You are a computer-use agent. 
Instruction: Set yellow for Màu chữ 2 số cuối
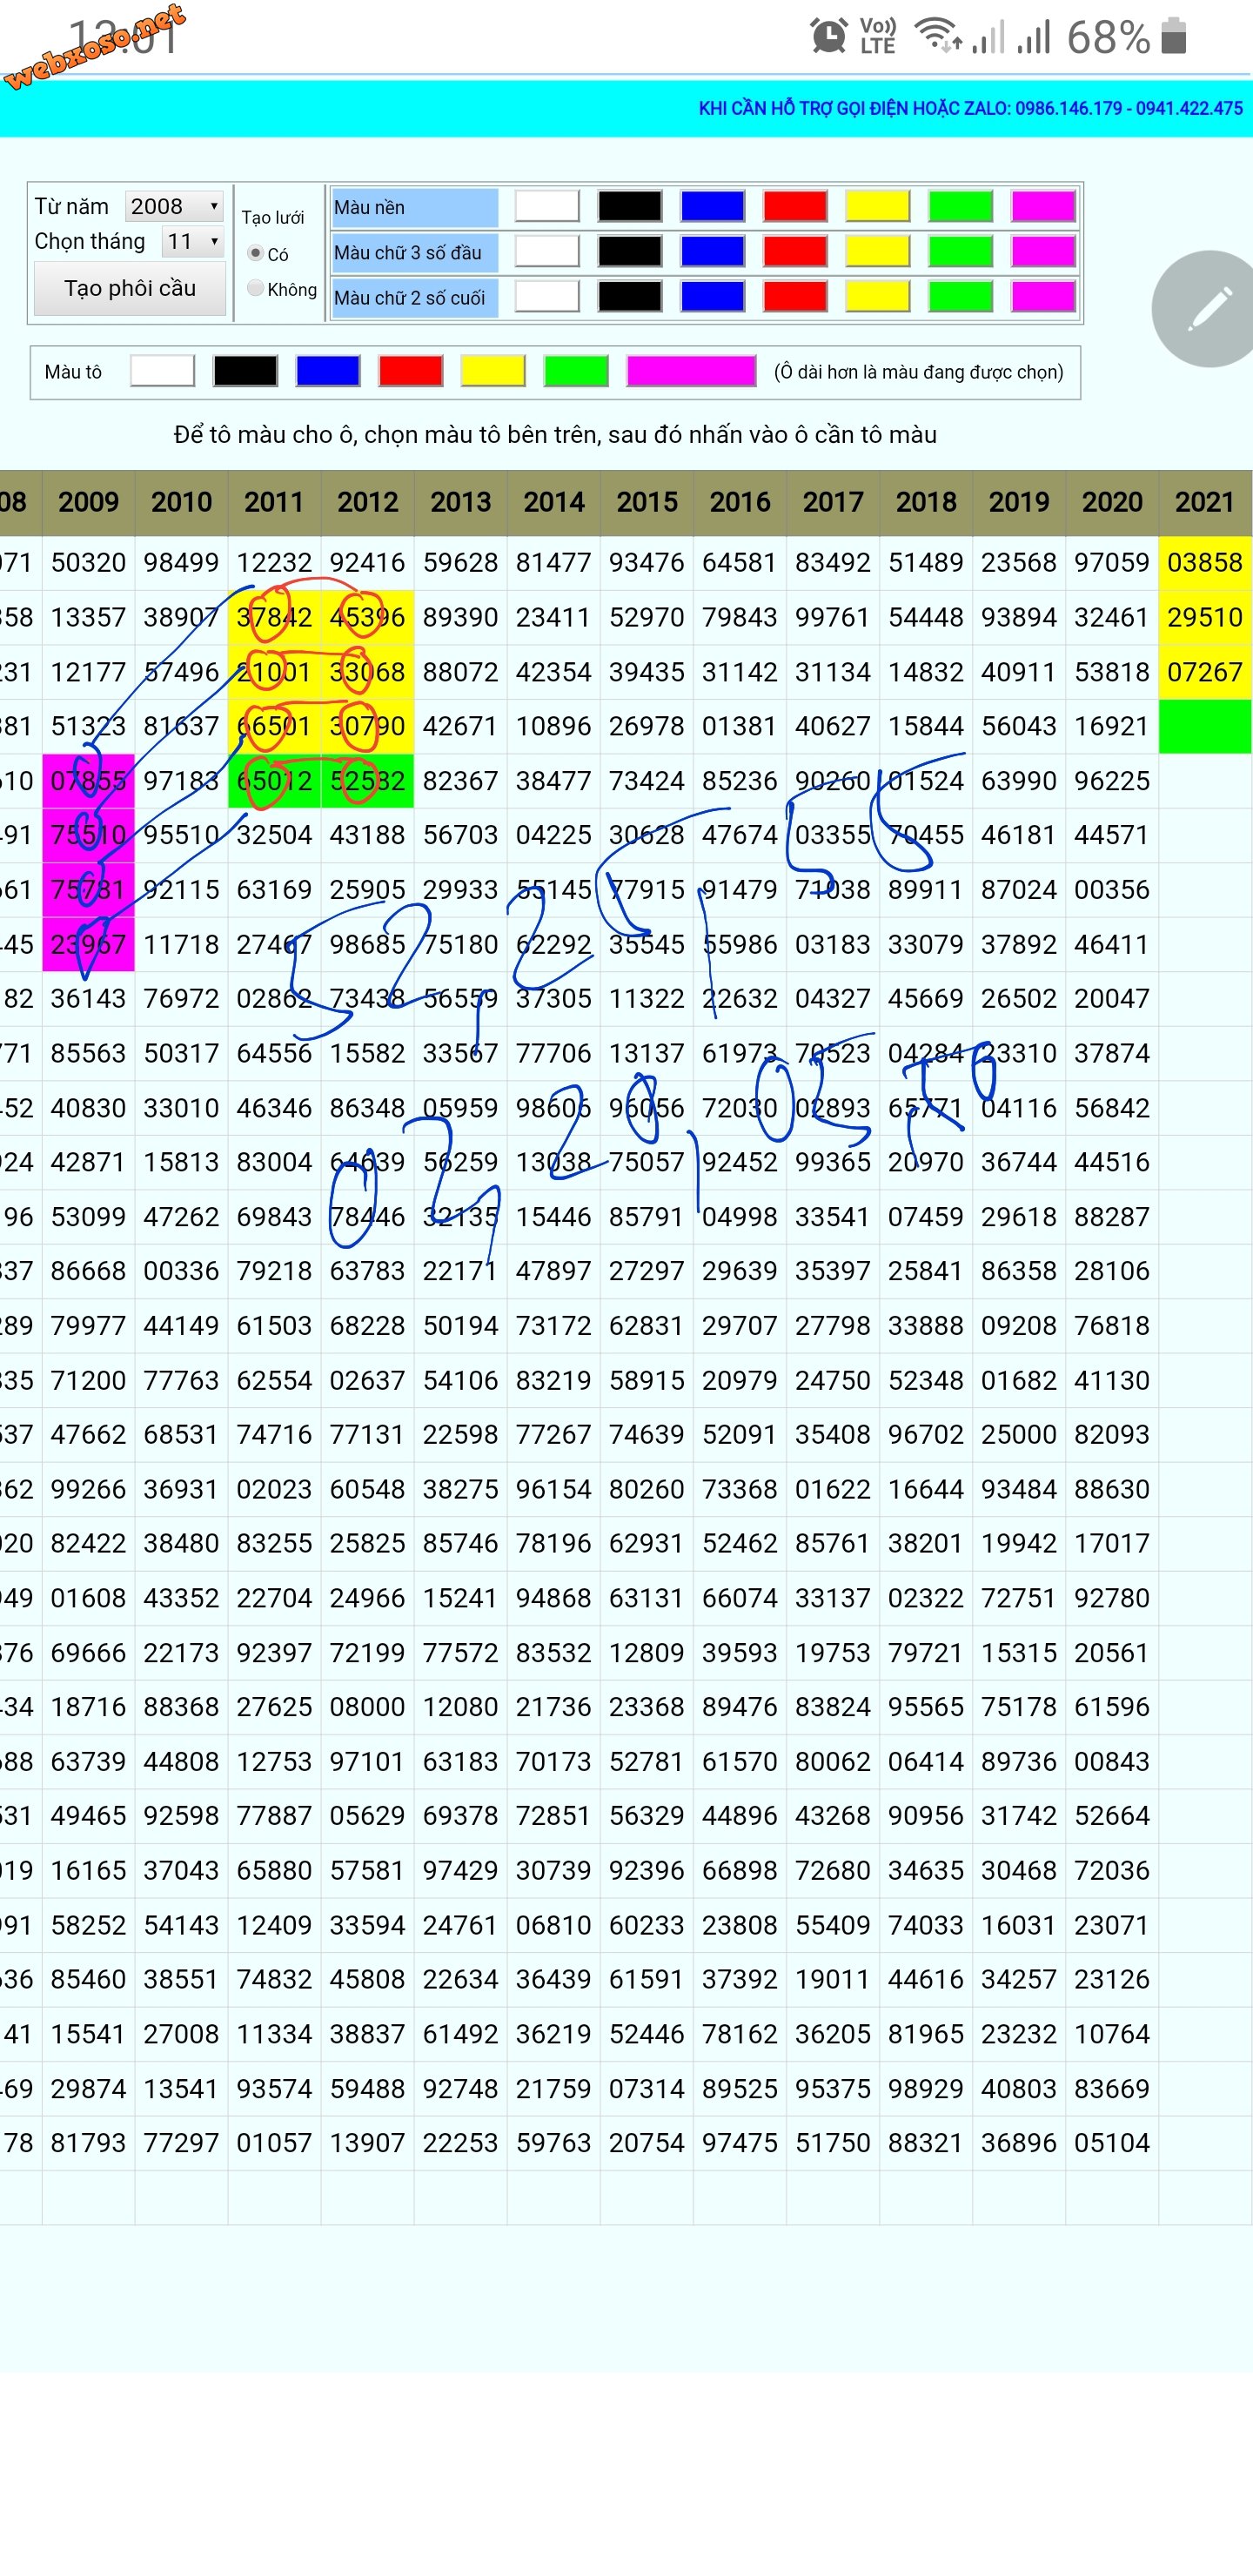pyautogui.click(x=878, y=297)
